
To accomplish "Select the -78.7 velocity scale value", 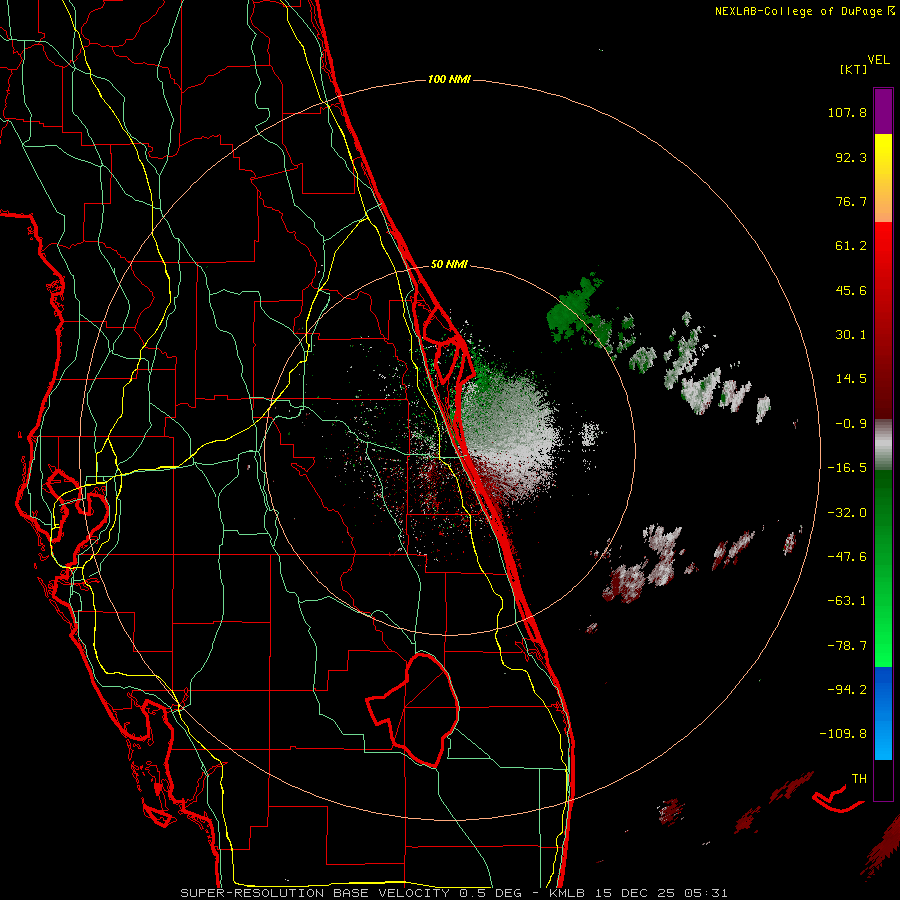I will [x=847, y=646].
